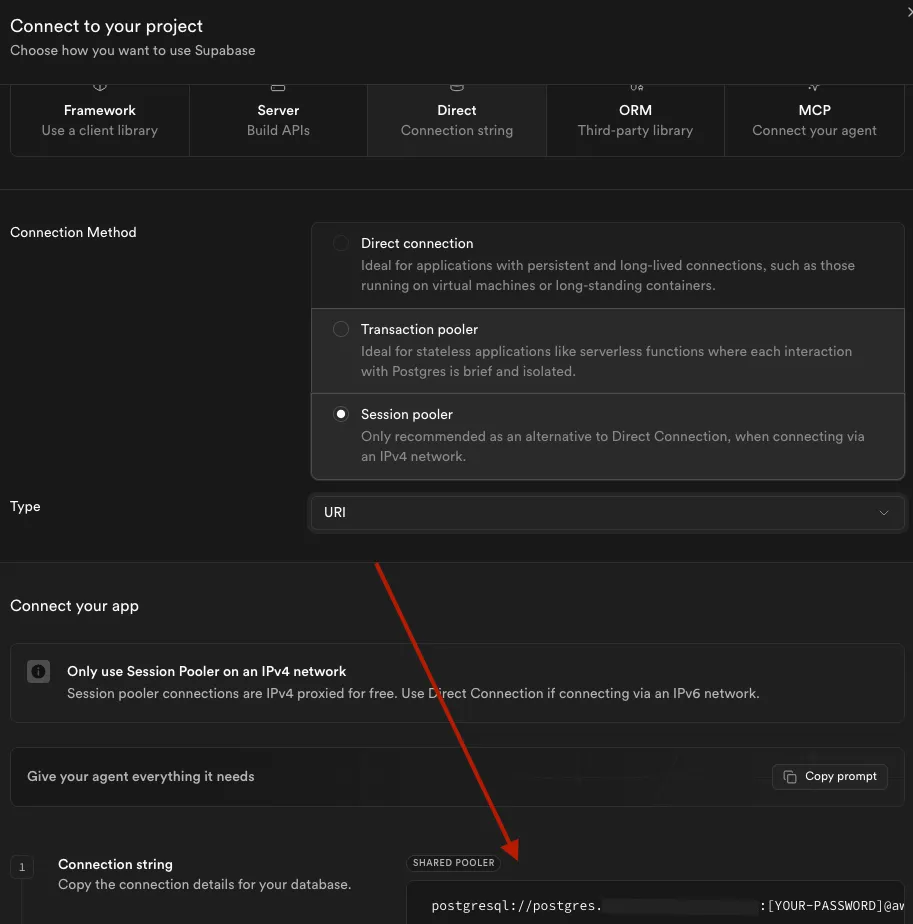Screen dimensions: 913x924
Task: Open the Direct Connection string tab
Action: click(457, 120)
